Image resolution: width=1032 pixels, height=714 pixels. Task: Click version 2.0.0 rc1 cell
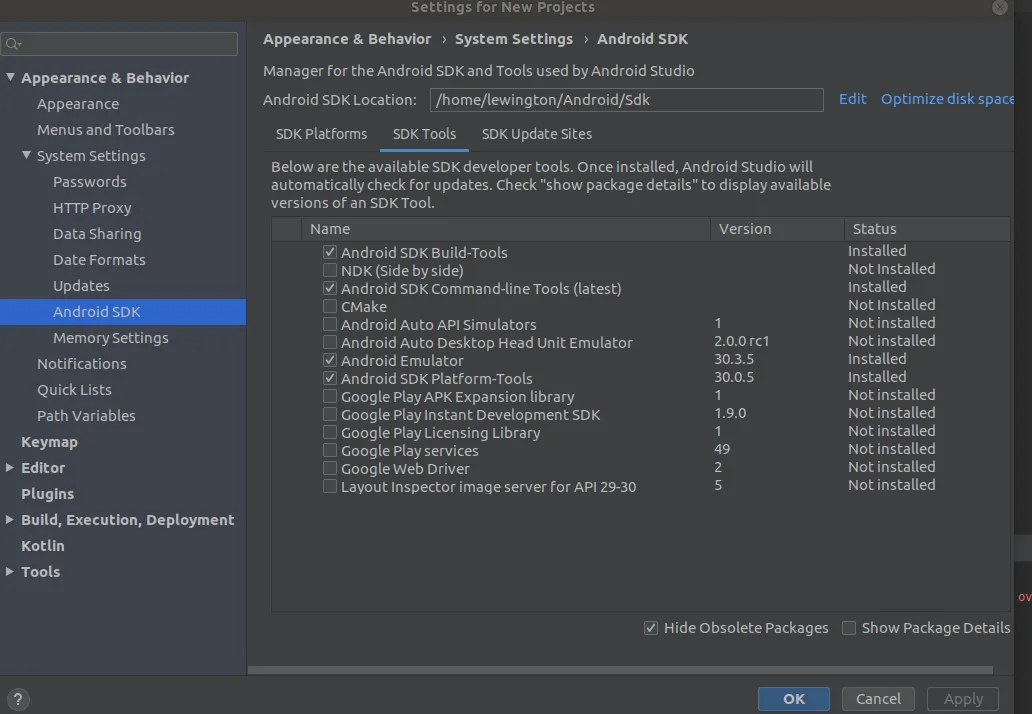pos(741,341)
